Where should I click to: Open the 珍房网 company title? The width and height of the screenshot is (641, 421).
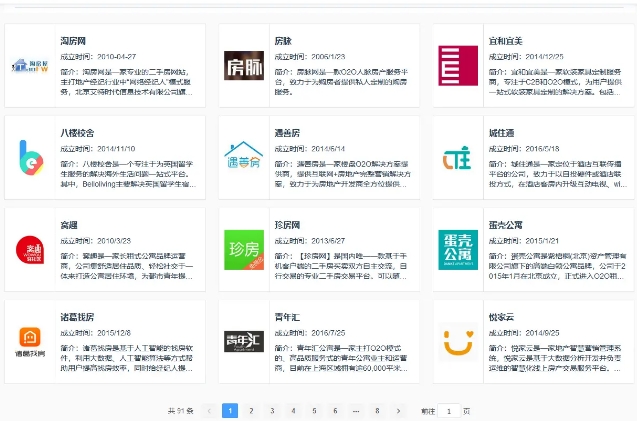coord(287,225)
